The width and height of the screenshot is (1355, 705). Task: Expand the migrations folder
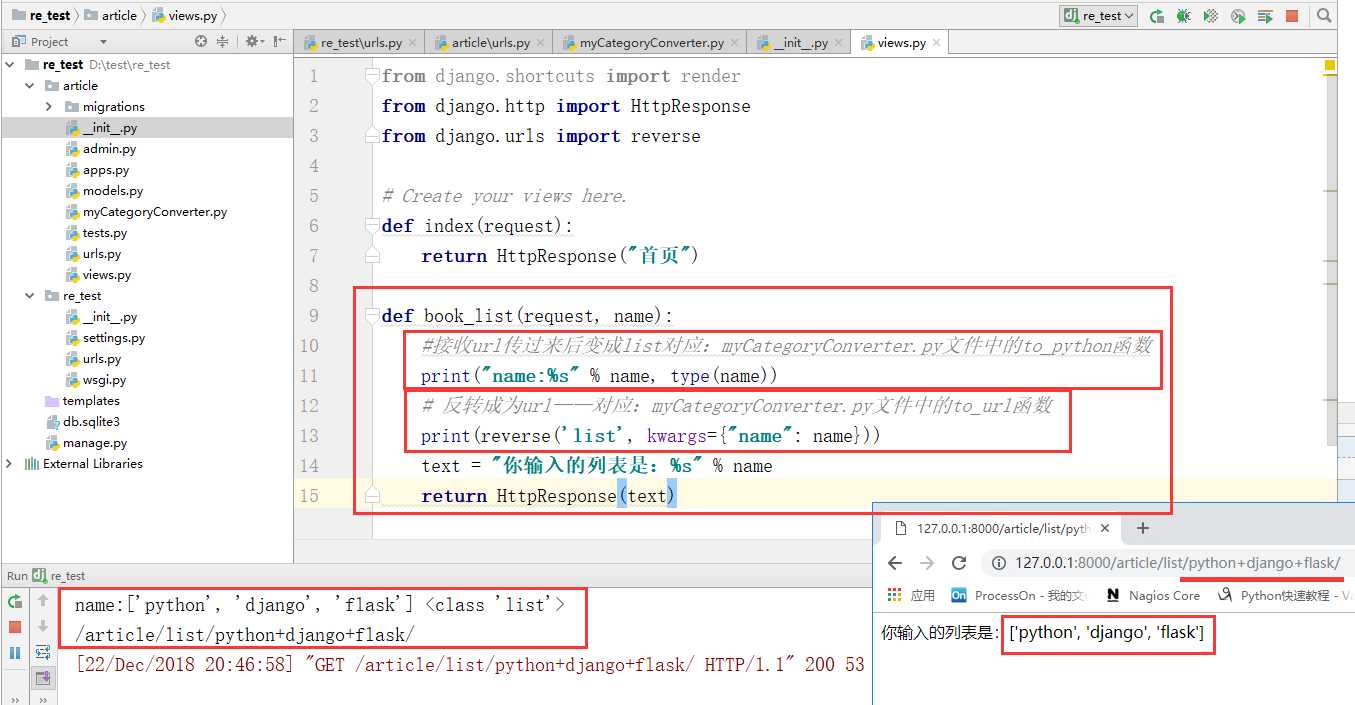point(48,106)
